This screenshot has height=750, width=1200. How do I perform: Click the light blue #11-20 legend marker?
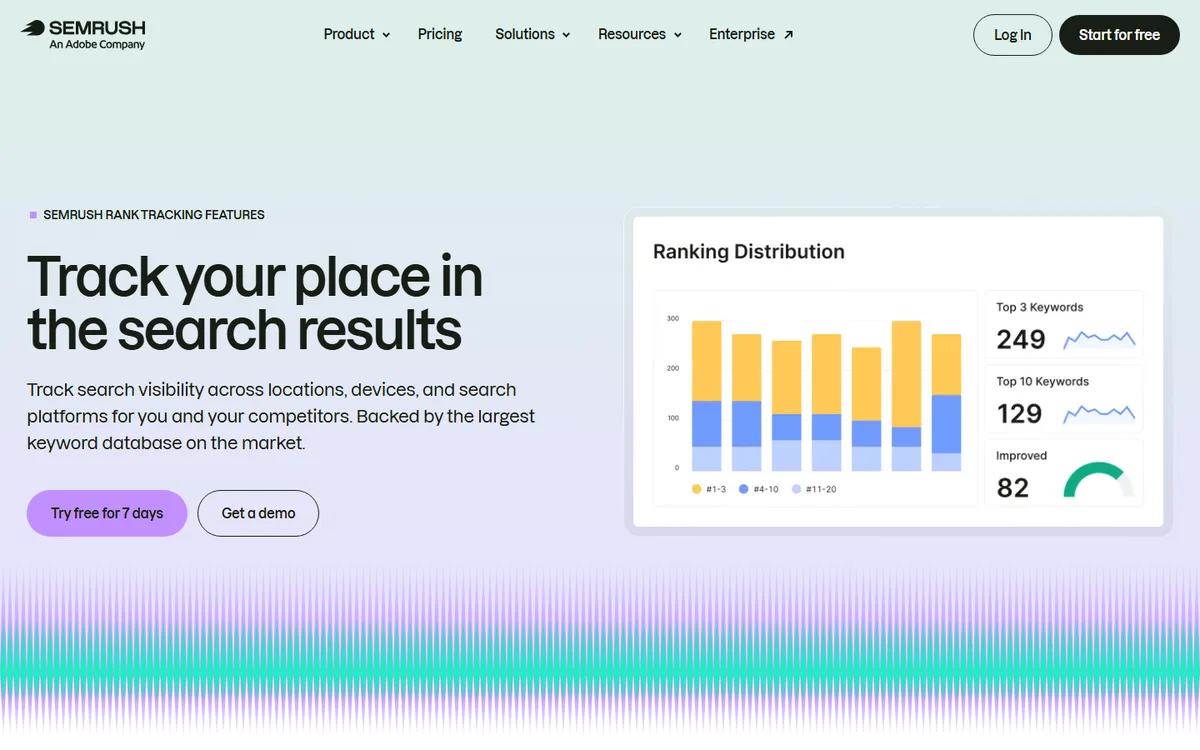point(796,489)
